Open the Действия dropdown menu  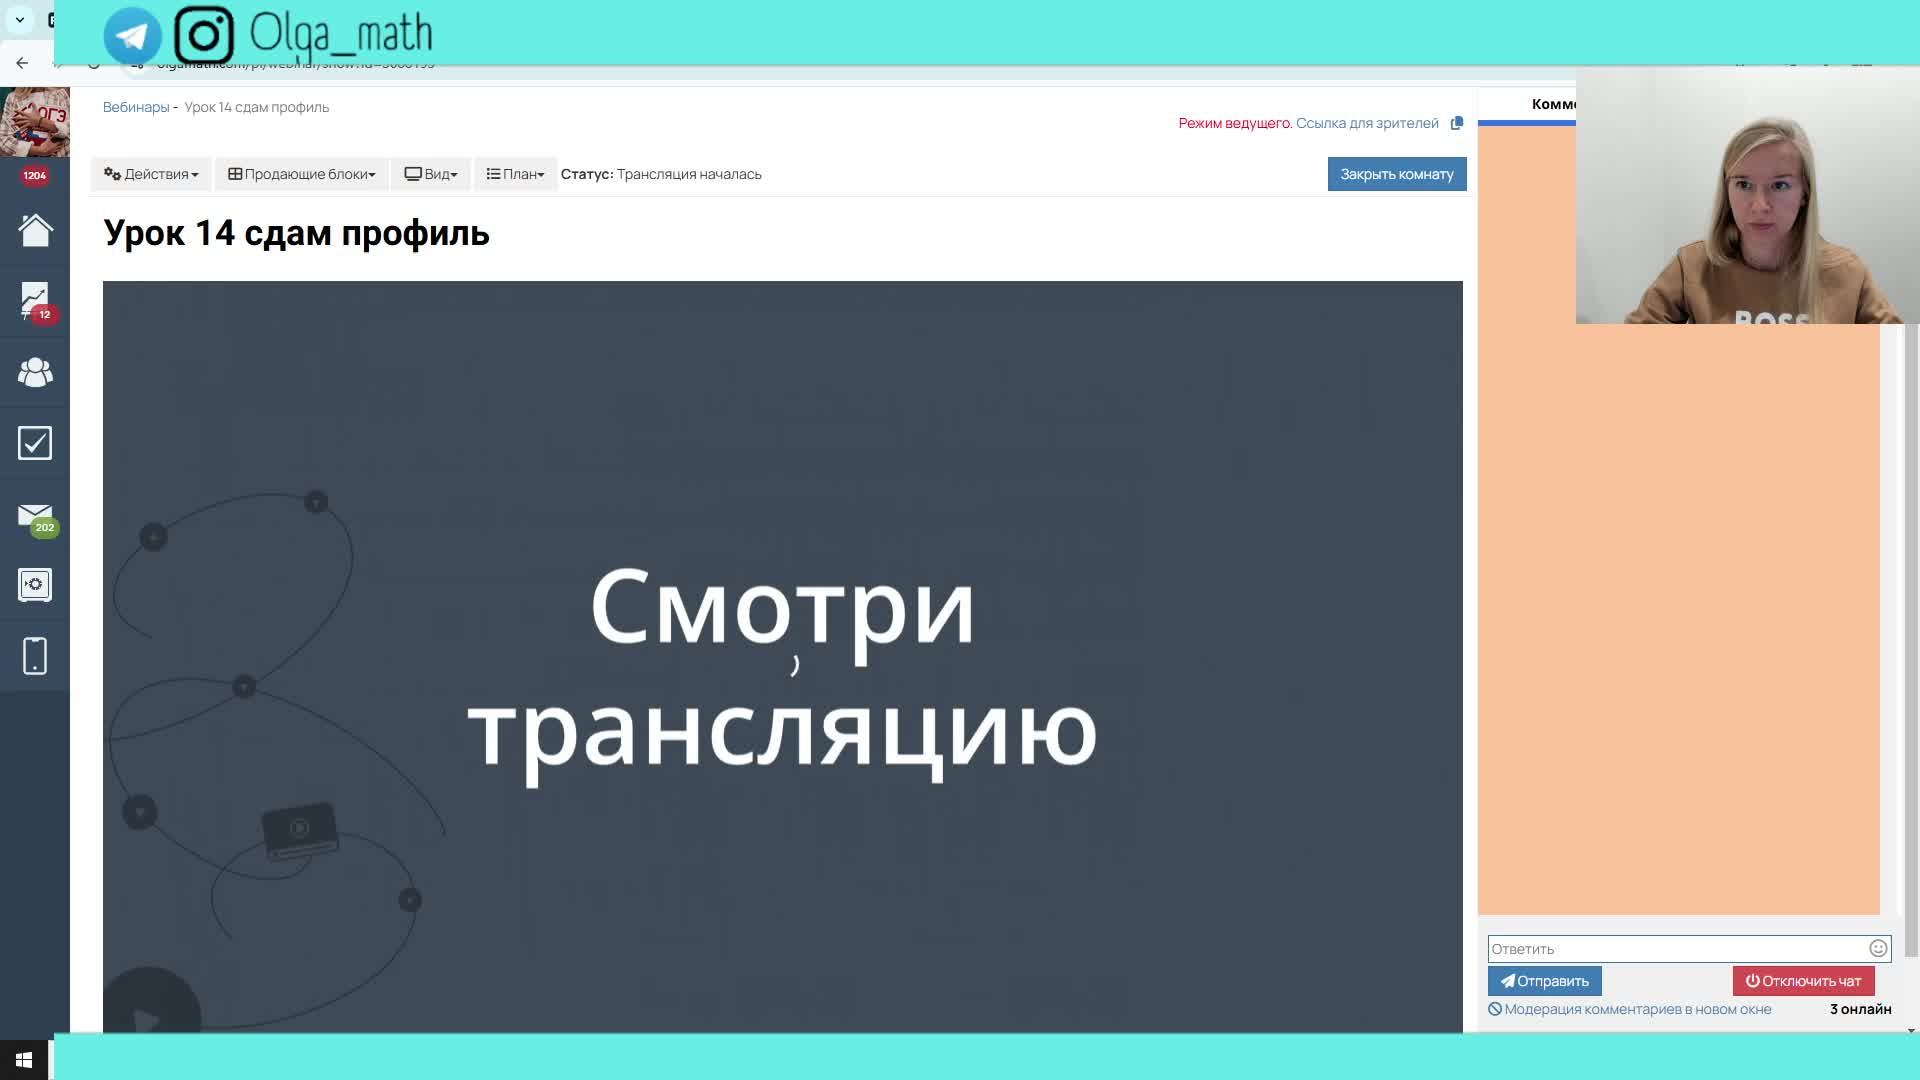(151, 174)
